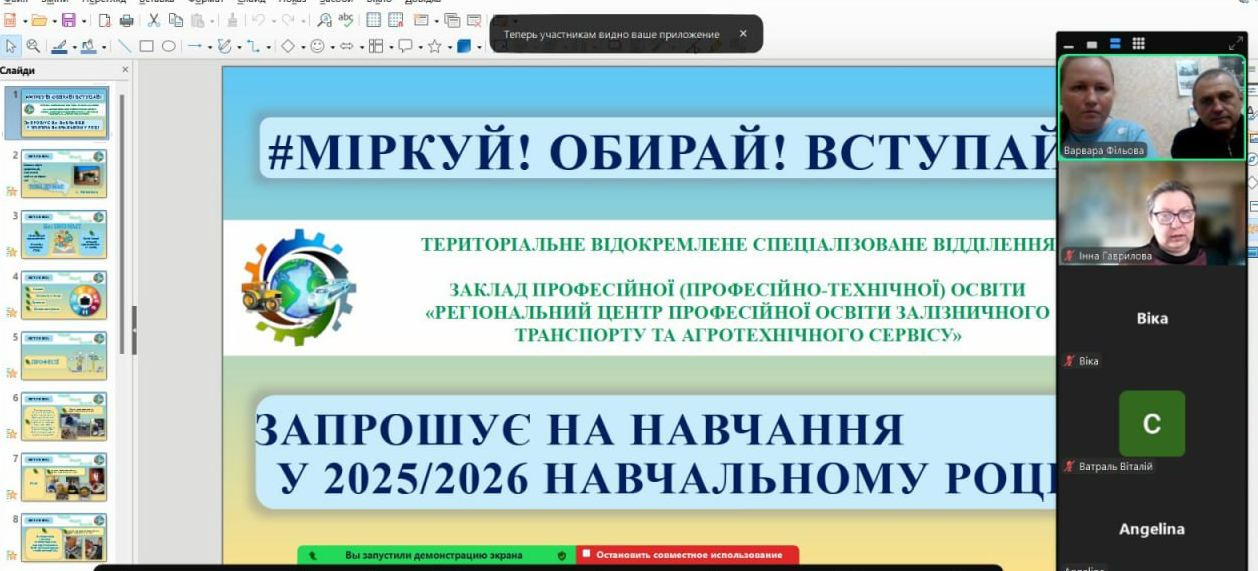Select the Connector tool
This screenshot has width=1258, height=571.
click(253, 46)
